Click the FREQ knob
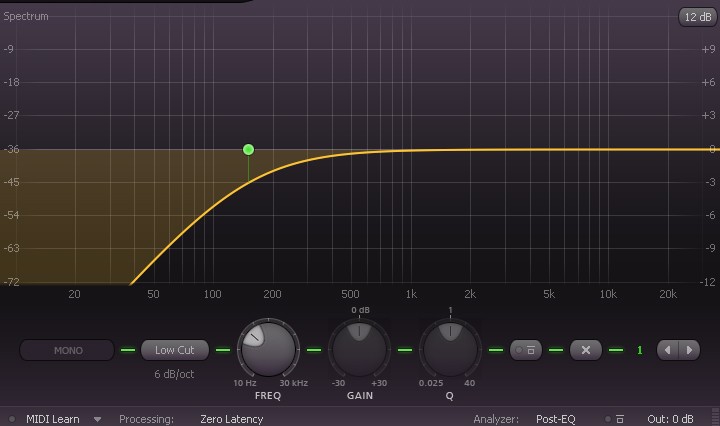Screen dimensions: 720x426 point(268,349)
